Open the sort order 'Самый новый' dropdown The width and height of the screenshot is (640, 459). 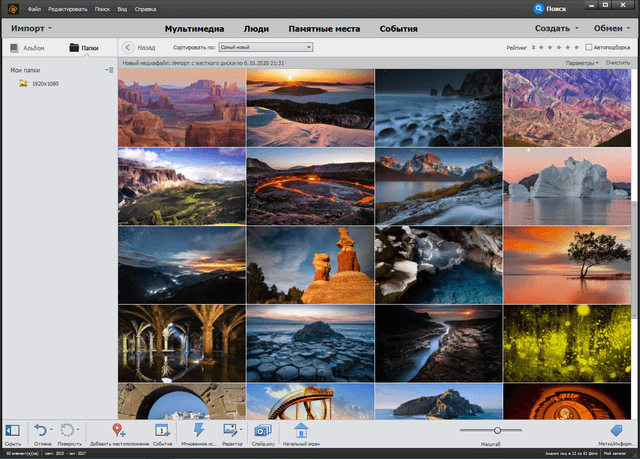point(265,47)
